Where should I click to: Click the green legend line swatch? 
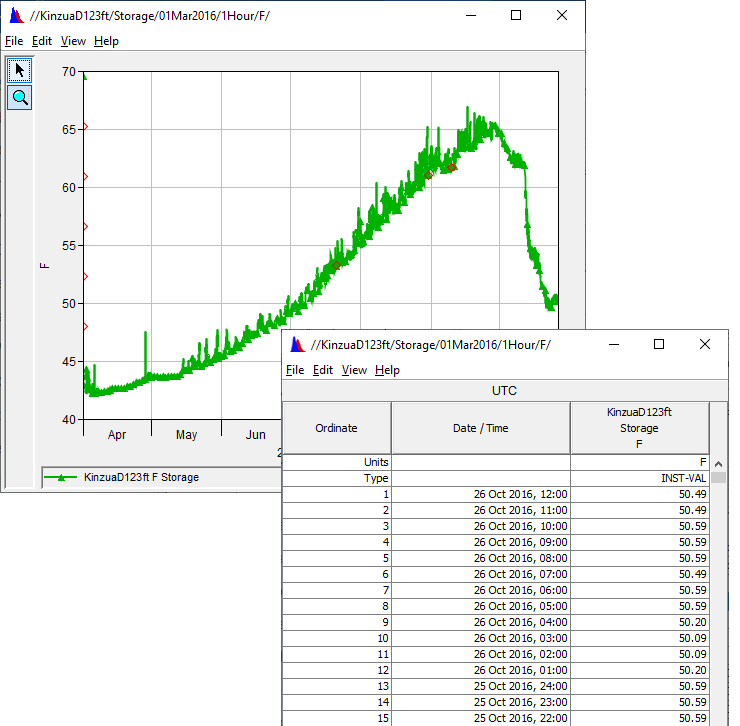[62, 478]
